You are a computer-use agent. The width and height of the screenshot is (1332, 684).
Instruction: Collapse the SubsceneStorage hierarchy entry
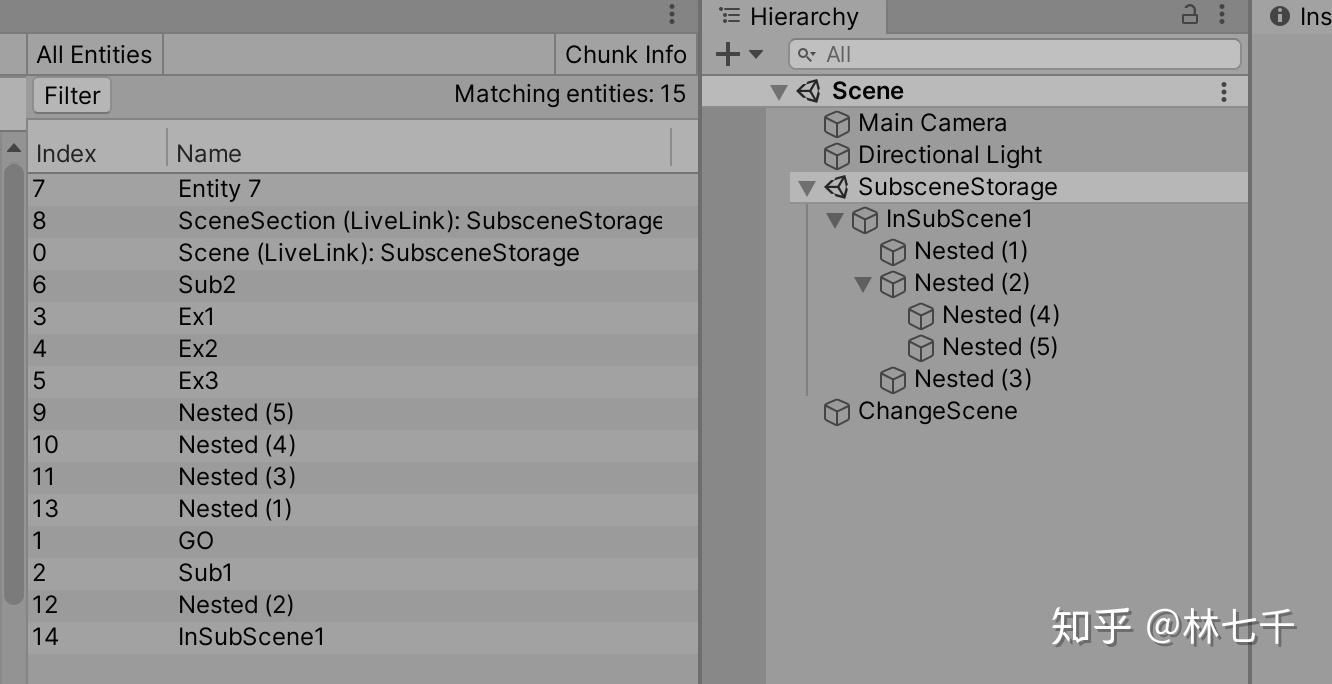point(807,187)
